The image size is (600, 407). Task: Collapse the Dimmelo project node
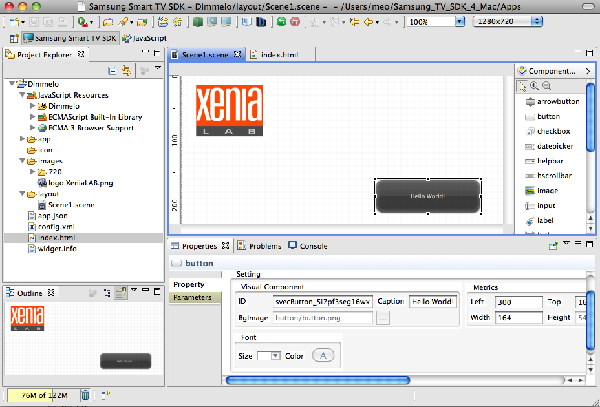12,84
